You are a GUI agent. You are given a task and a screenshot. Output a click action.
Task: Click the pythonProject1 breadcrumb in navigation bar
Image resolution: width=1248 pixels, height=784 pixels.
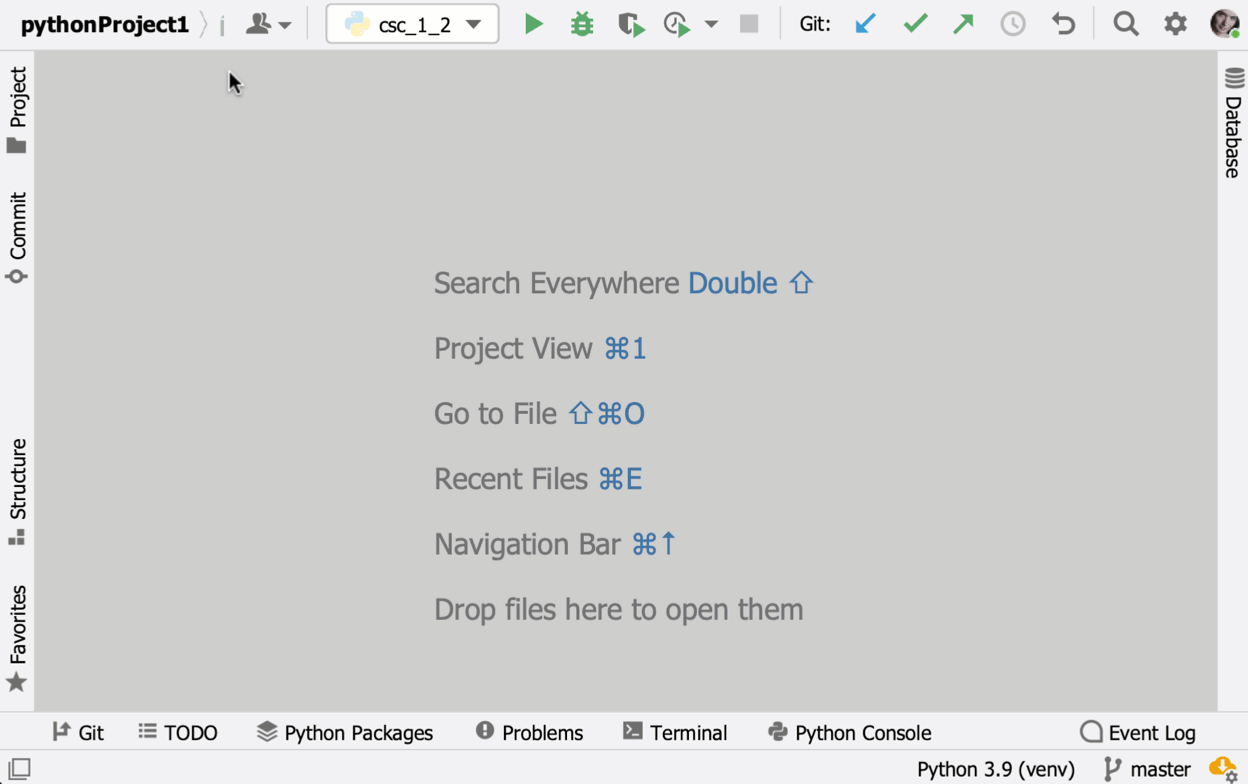(105, 25)
